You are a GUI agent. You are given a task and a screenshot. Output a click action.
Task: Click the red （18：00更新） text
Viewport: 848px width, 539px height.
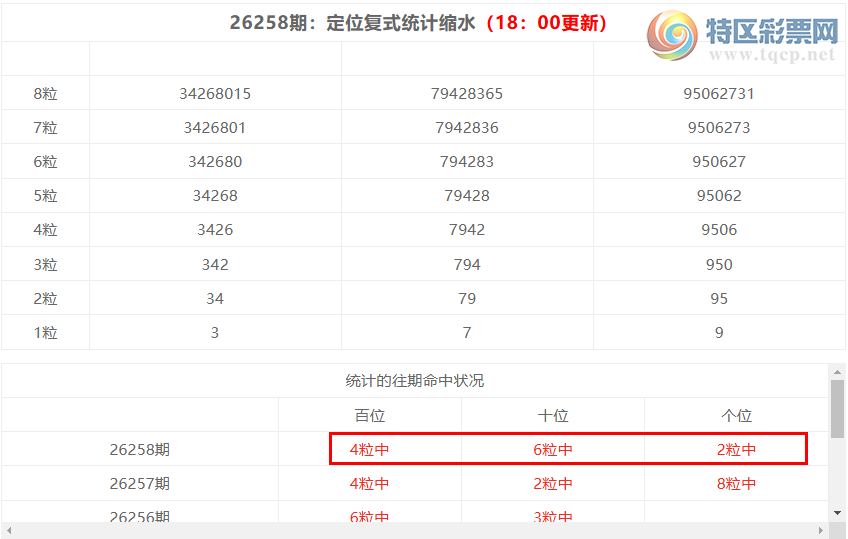tap(547, 23)
